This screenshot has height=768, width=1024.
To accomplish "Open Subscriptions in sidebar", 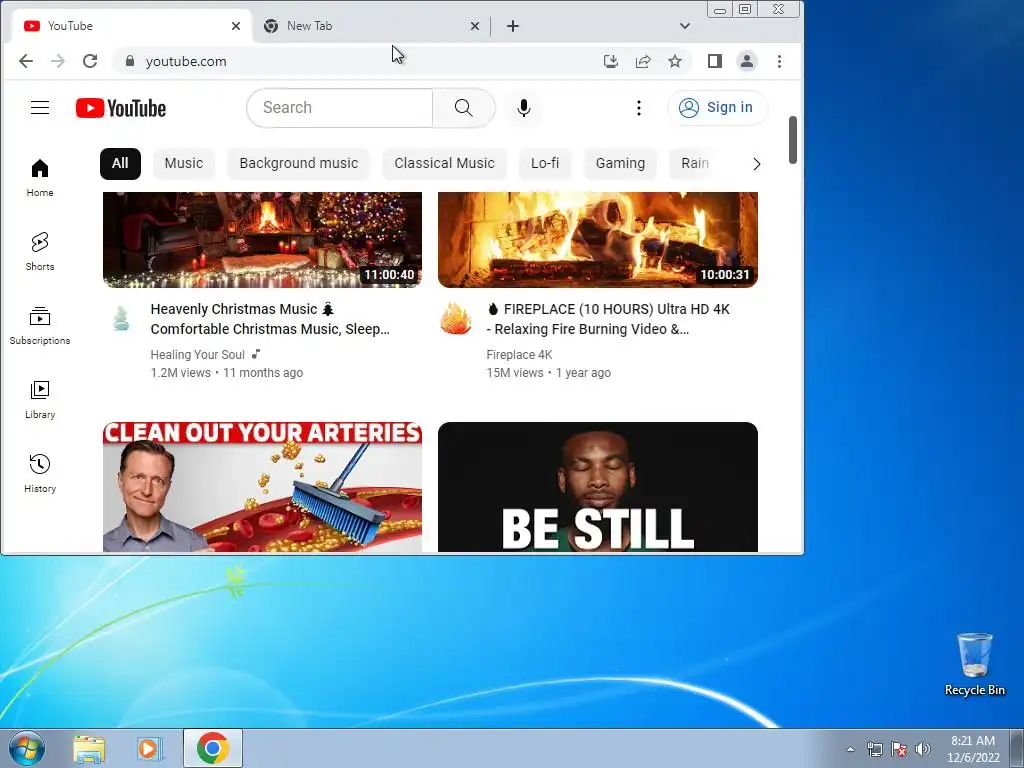I will (x=40, y=325).
